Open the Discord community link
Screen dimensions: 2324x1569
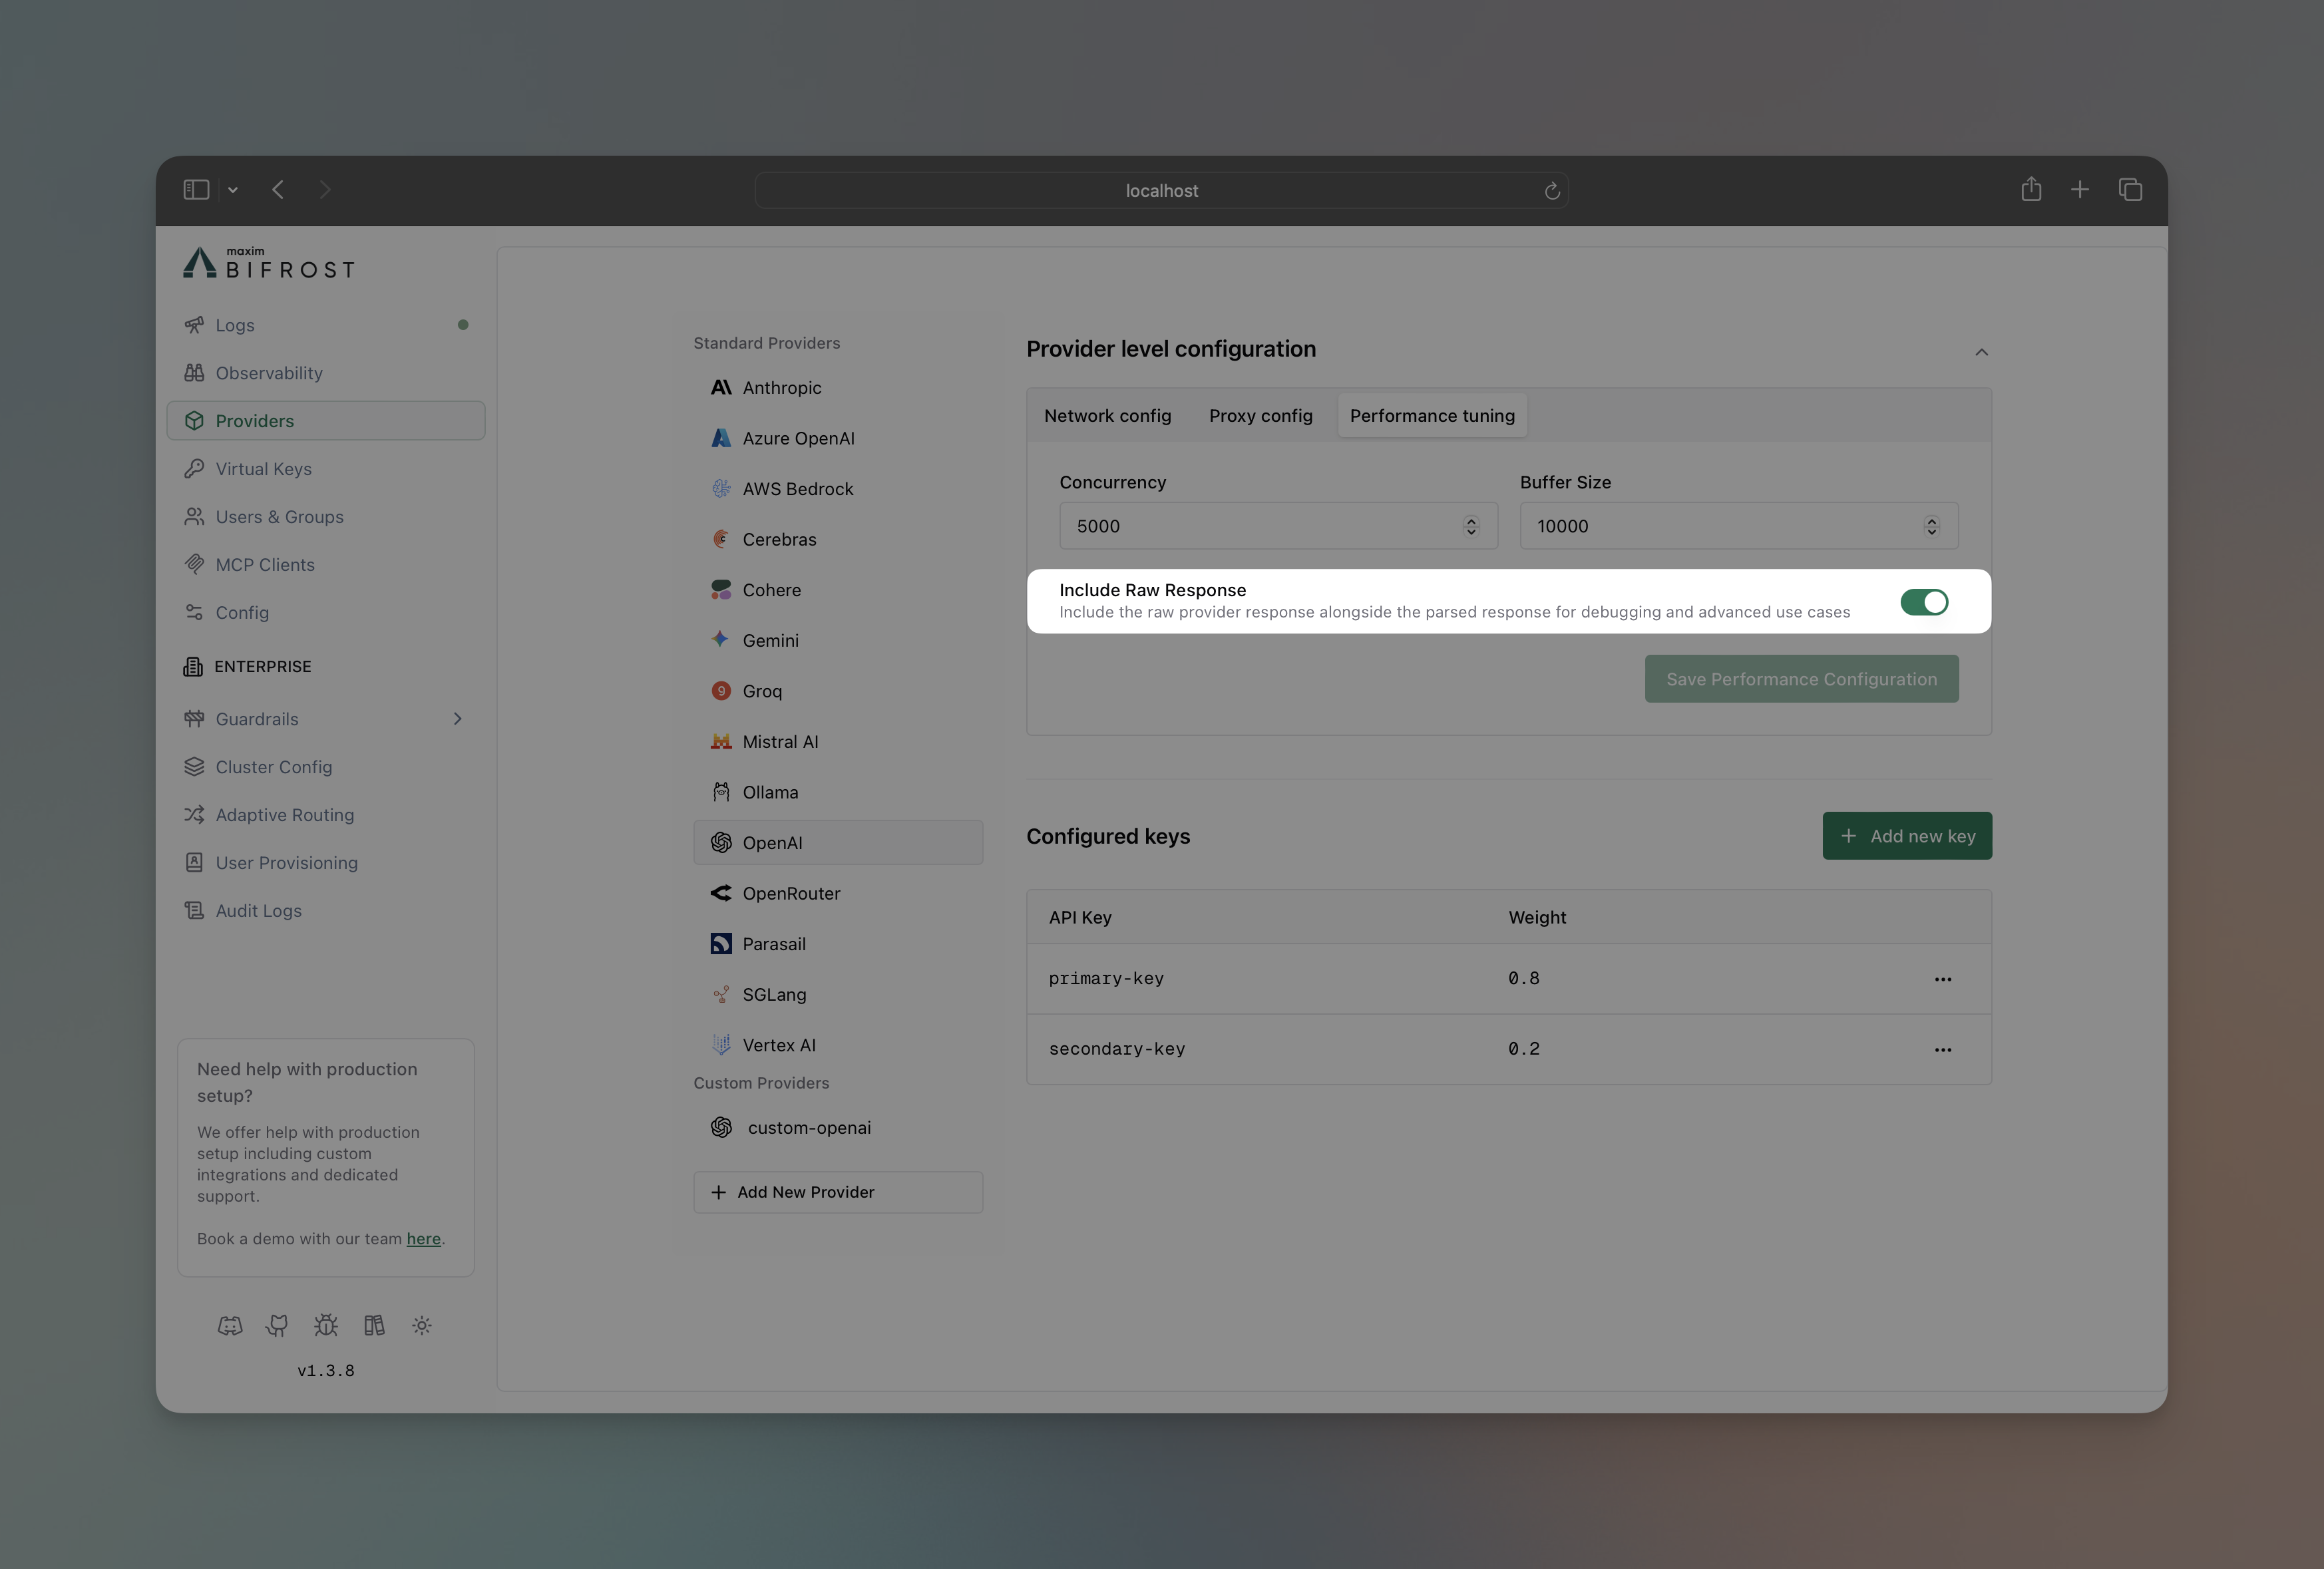tap(230, 1325)
